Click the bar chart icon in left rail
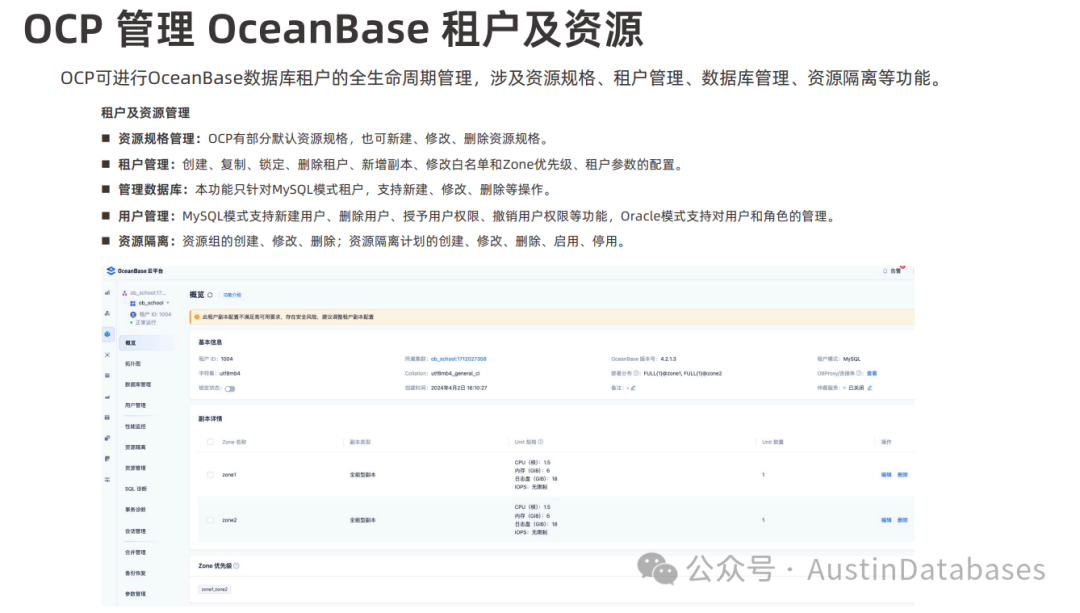The width and height of the screenshot is (1080, 613). click(x=107, y=293)
